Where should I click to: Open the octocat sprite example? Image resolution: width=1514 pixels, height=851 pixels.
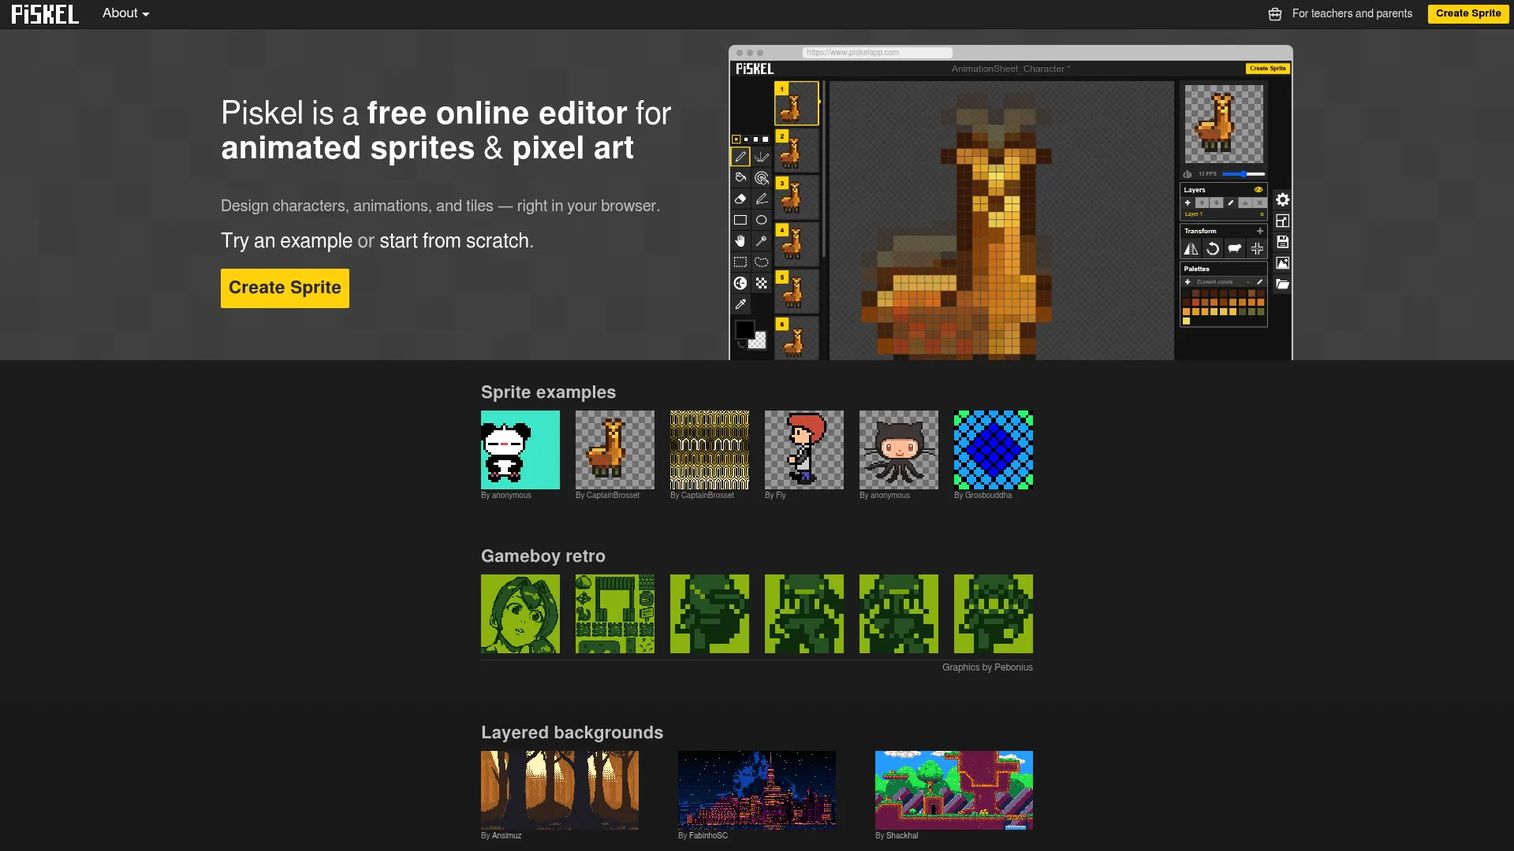[899, 450]
